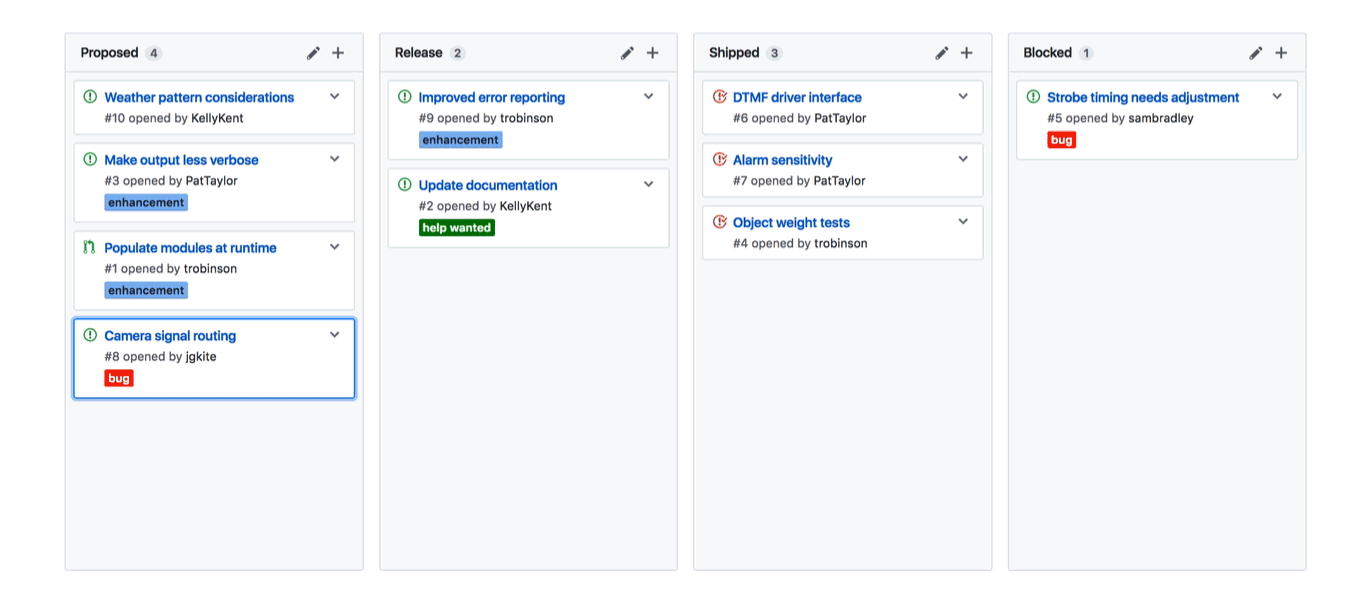The height and width of the screenshot is (600, 1360).
Task: Click the Proposed column card count badge
Action: tap(153, 53)
